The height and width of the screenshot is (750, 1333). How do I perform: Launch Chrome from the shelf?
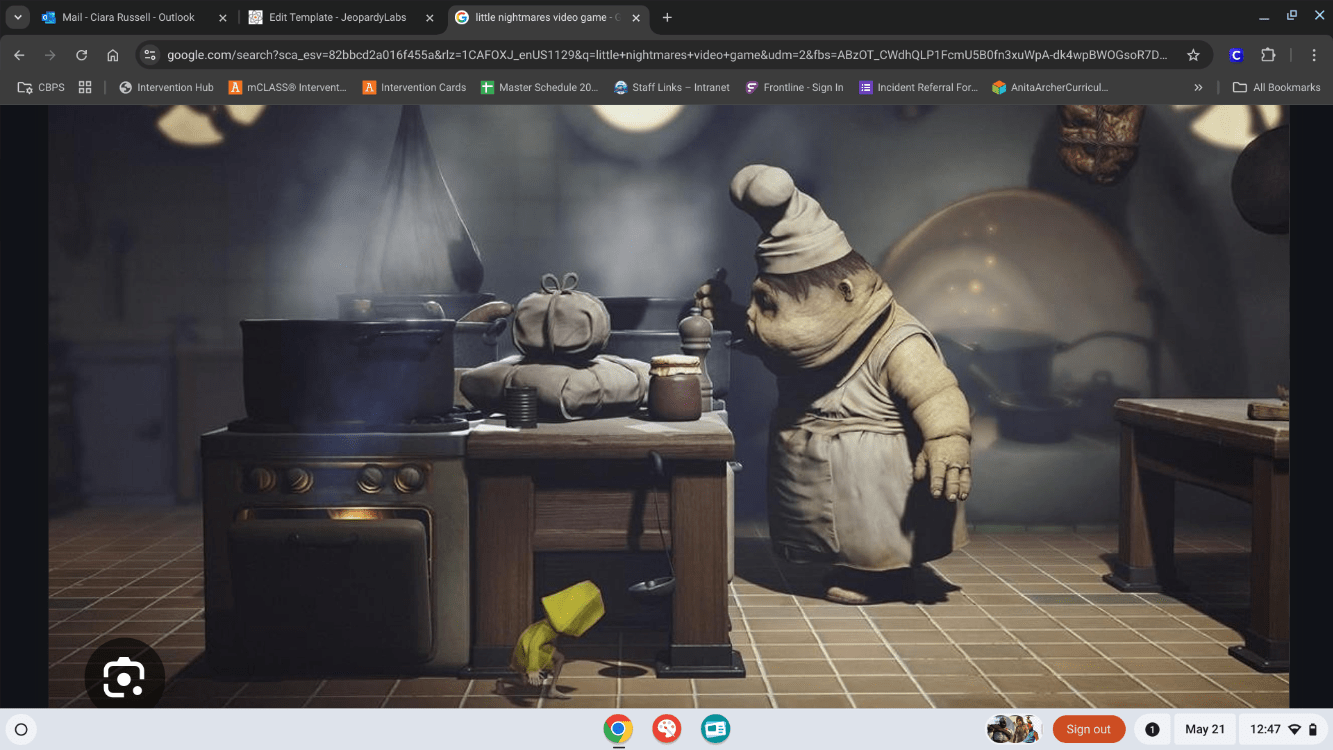tap(618, 729)
